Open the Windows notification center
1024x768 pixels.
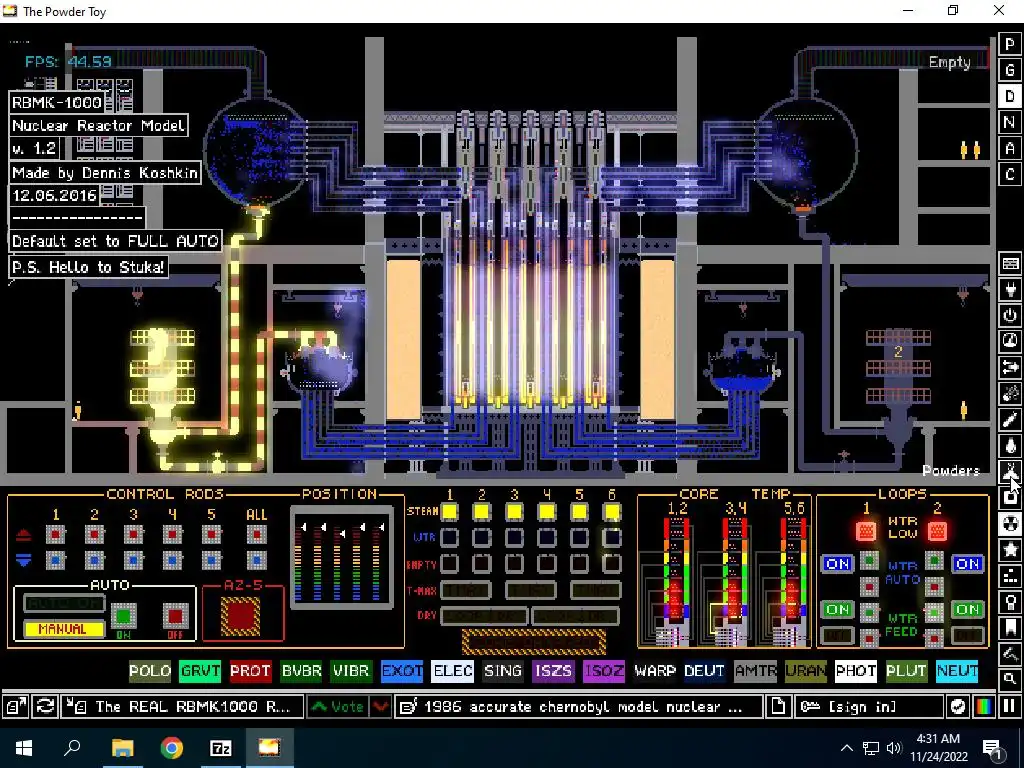tap(993, 748)
